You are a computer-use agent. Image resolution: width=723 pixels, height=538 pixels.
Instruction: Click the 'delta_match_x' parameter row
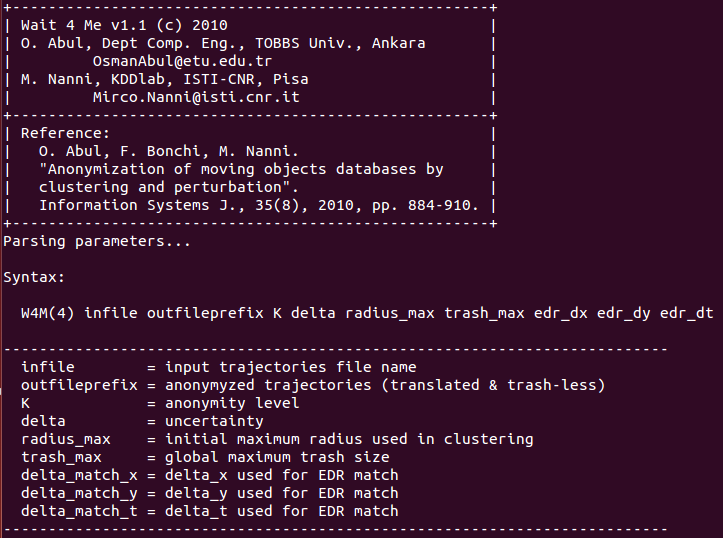coord(210,475)
